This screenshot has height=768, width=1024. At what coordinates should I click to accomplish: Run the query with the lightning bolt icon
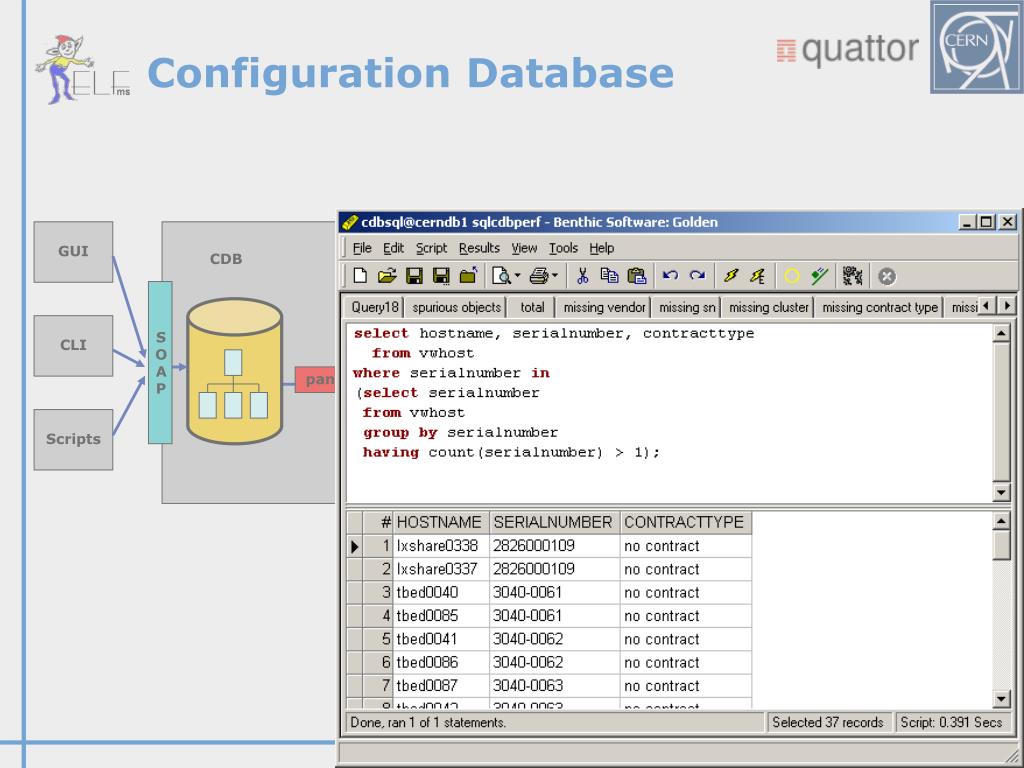(731, 276)
